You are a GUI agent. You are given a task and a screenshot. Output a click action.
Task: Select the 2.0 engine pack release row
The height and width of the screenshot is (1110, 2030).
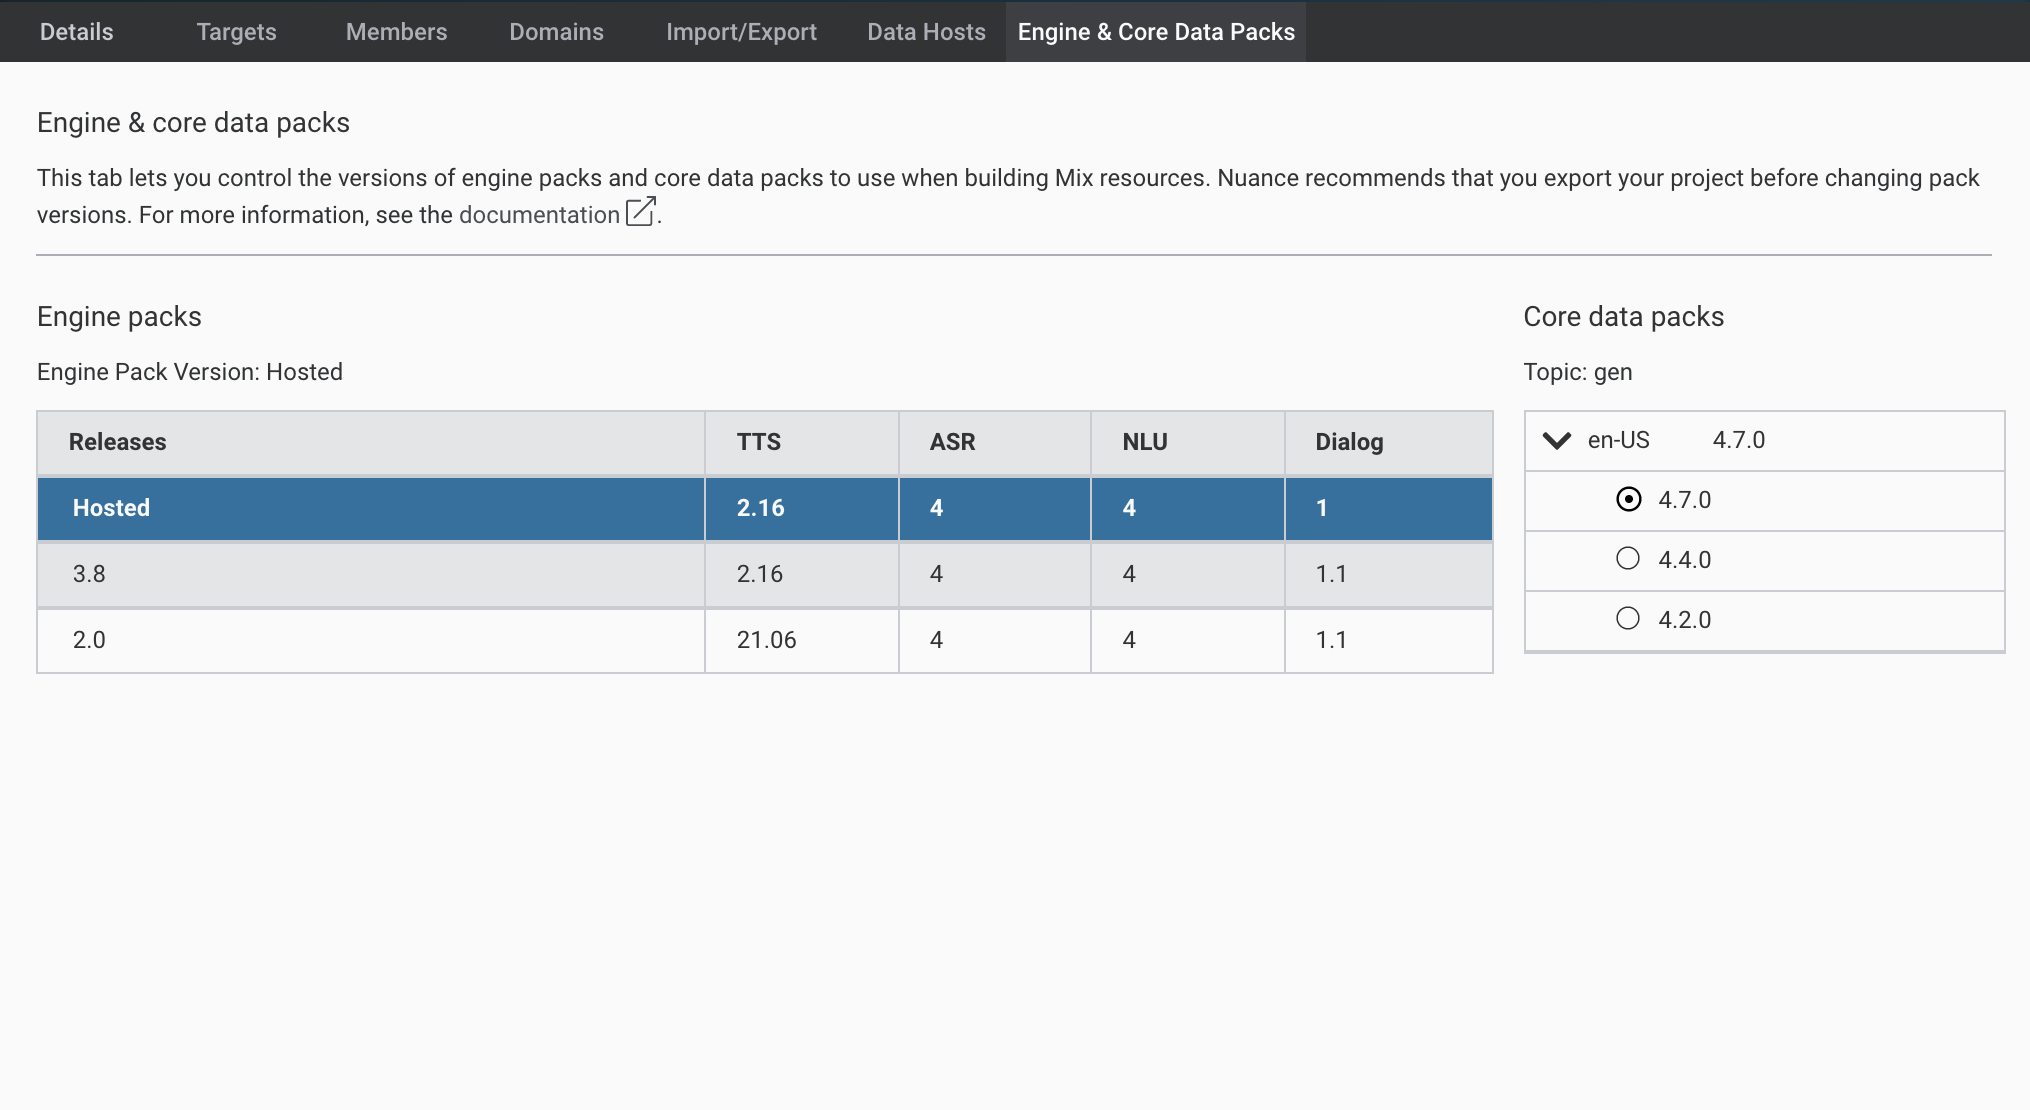[x=370, y=640]
